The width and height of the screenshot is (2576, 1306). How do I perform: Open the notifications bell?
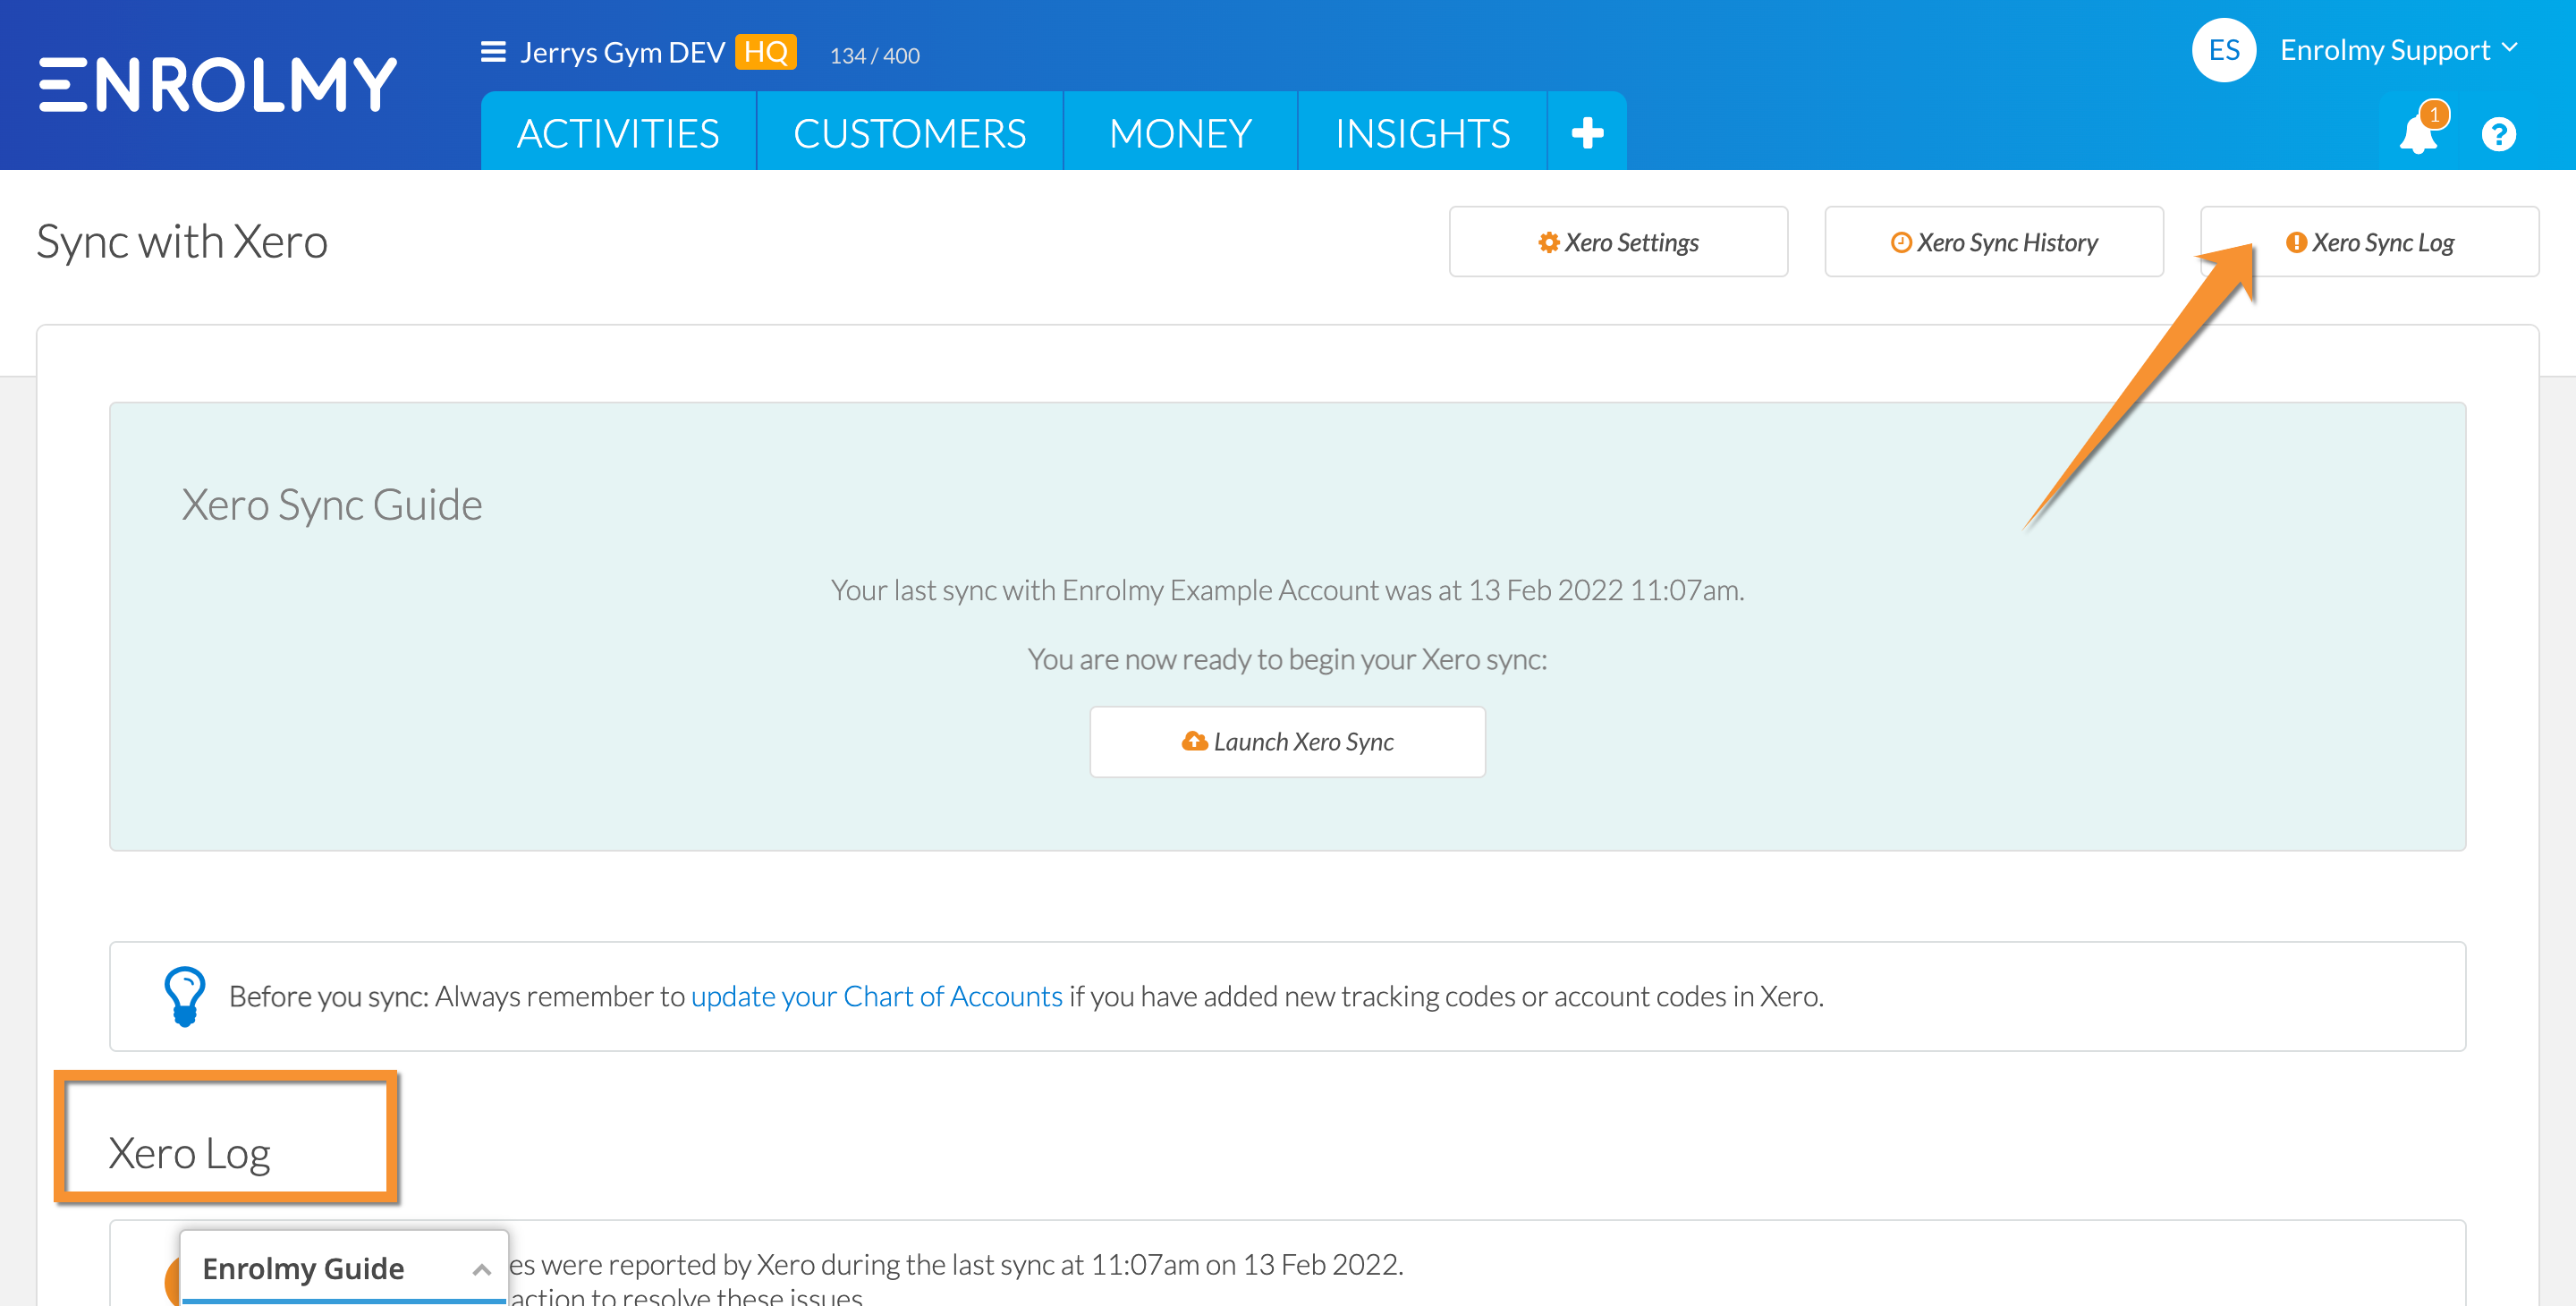tap(2418, 133)
